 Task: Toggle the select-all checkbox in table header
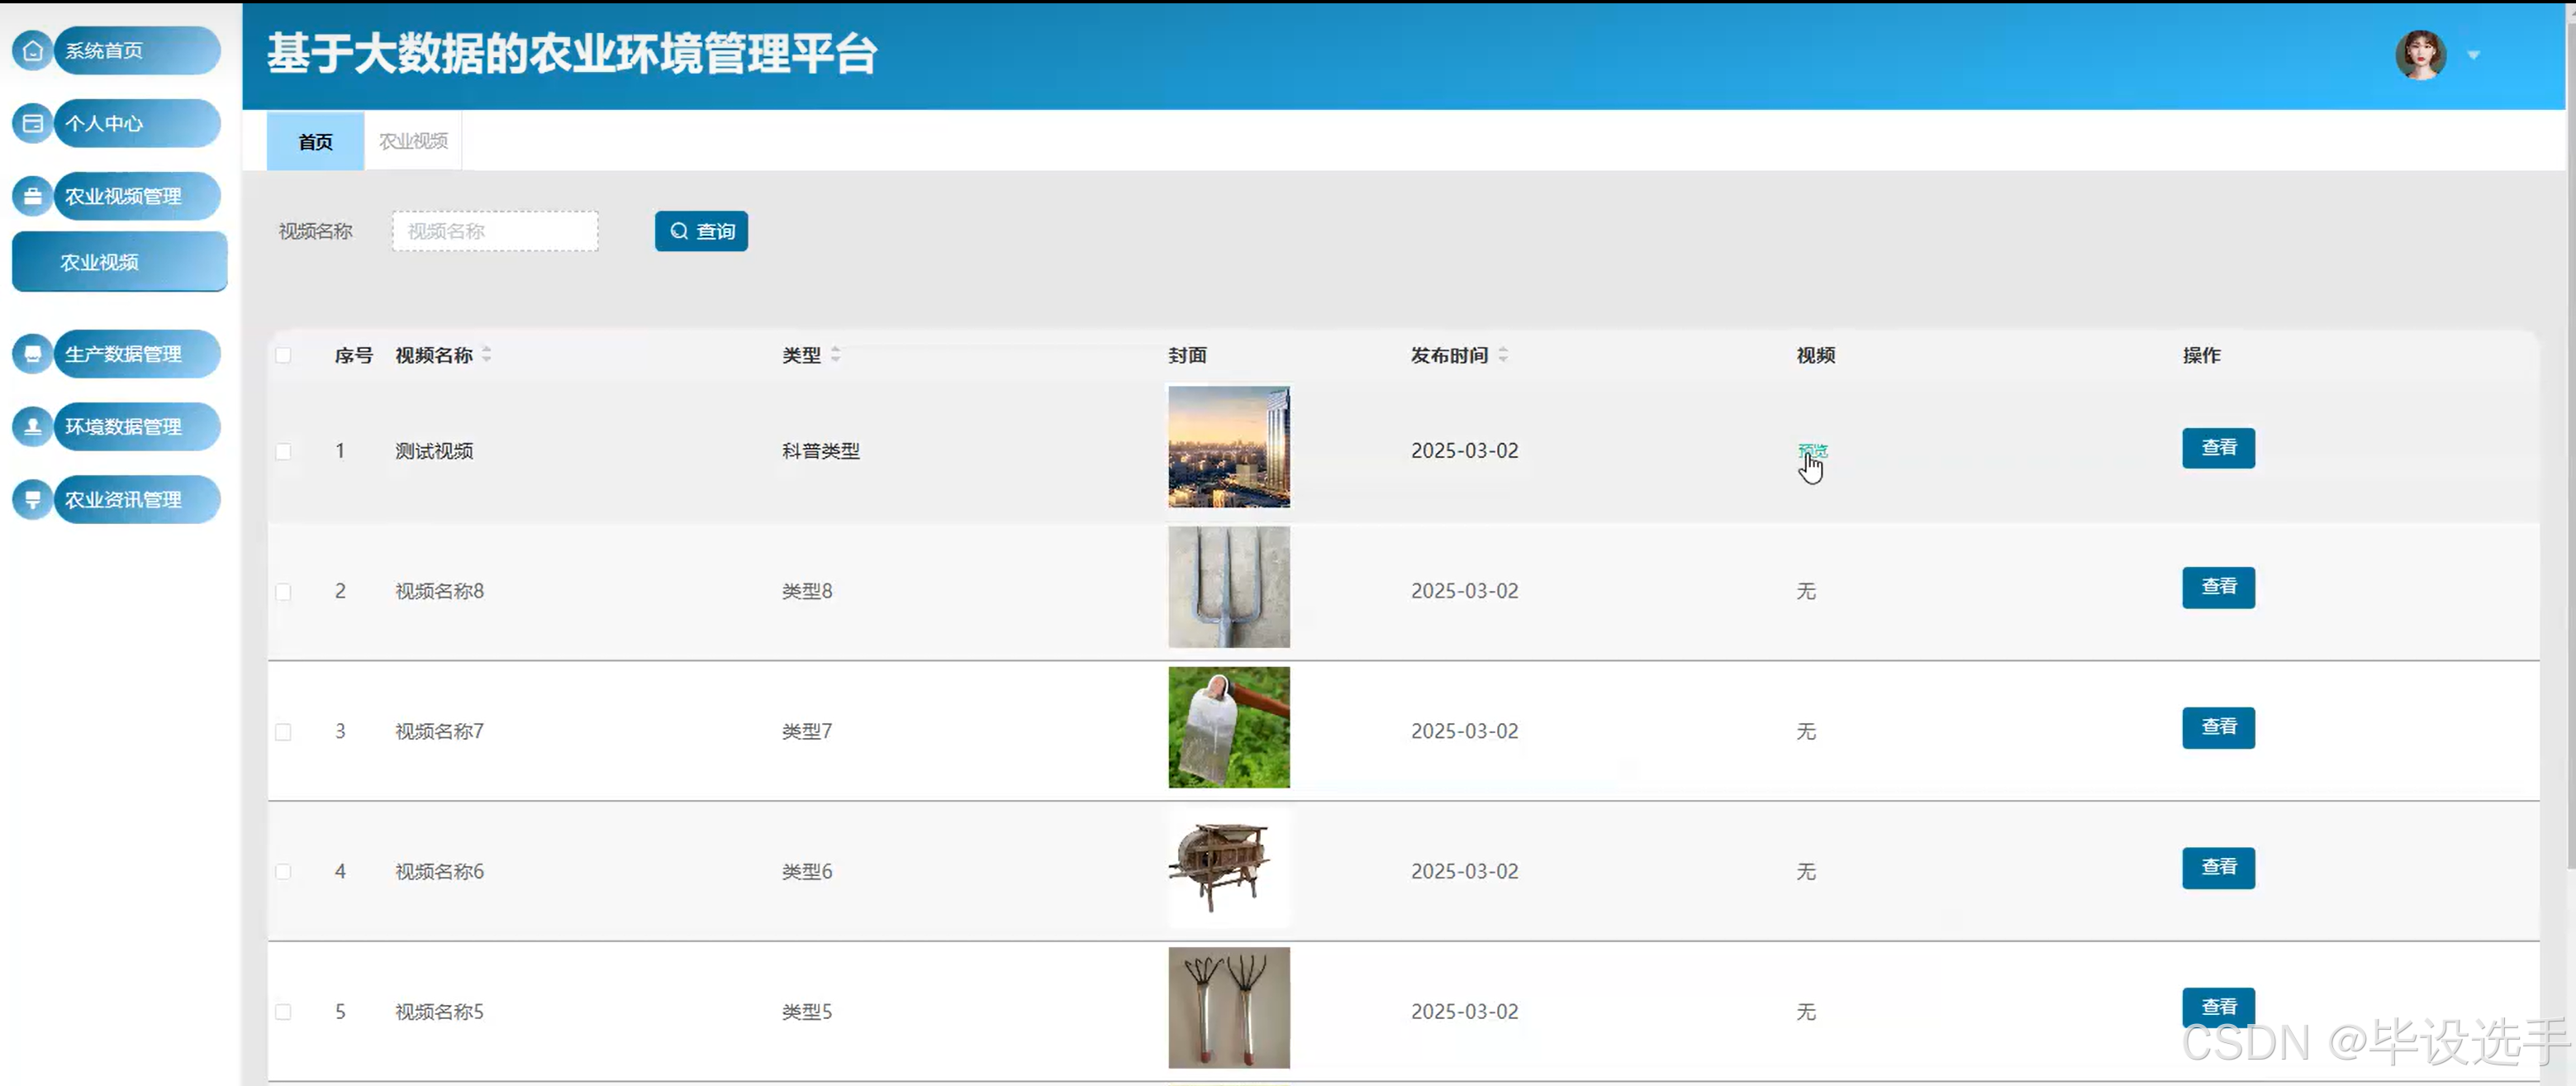pos(283,355)
